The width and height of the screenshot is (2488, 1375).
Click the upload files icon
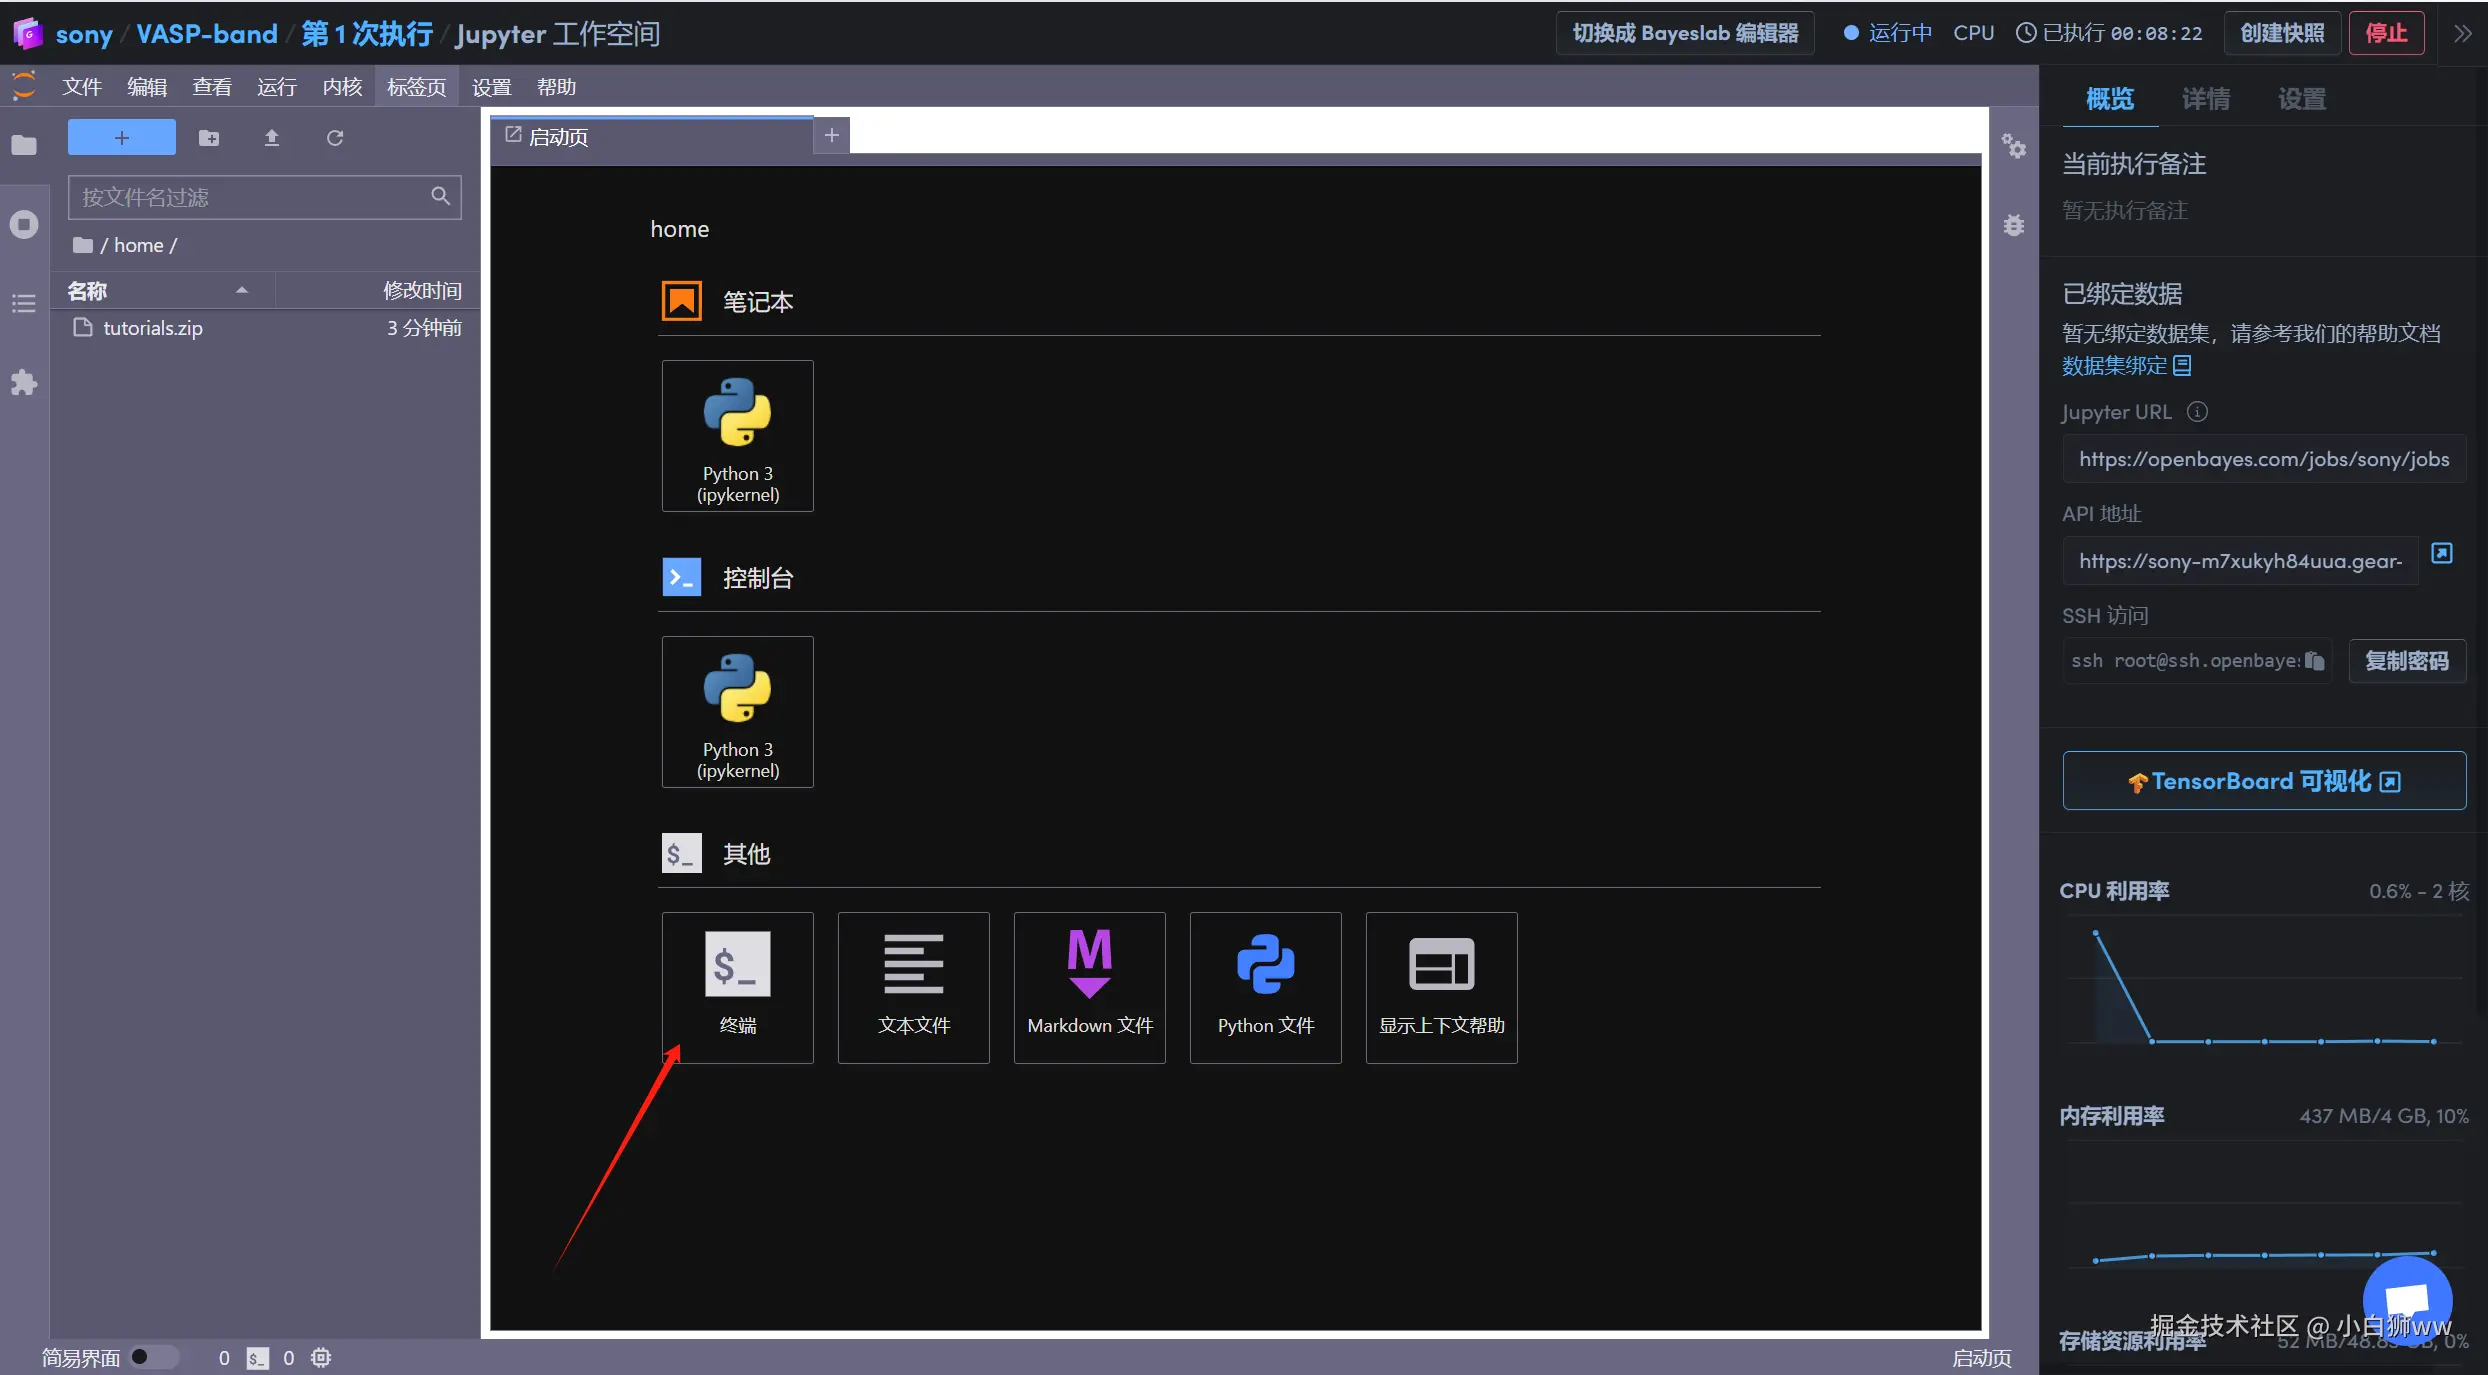pos(271,138)
